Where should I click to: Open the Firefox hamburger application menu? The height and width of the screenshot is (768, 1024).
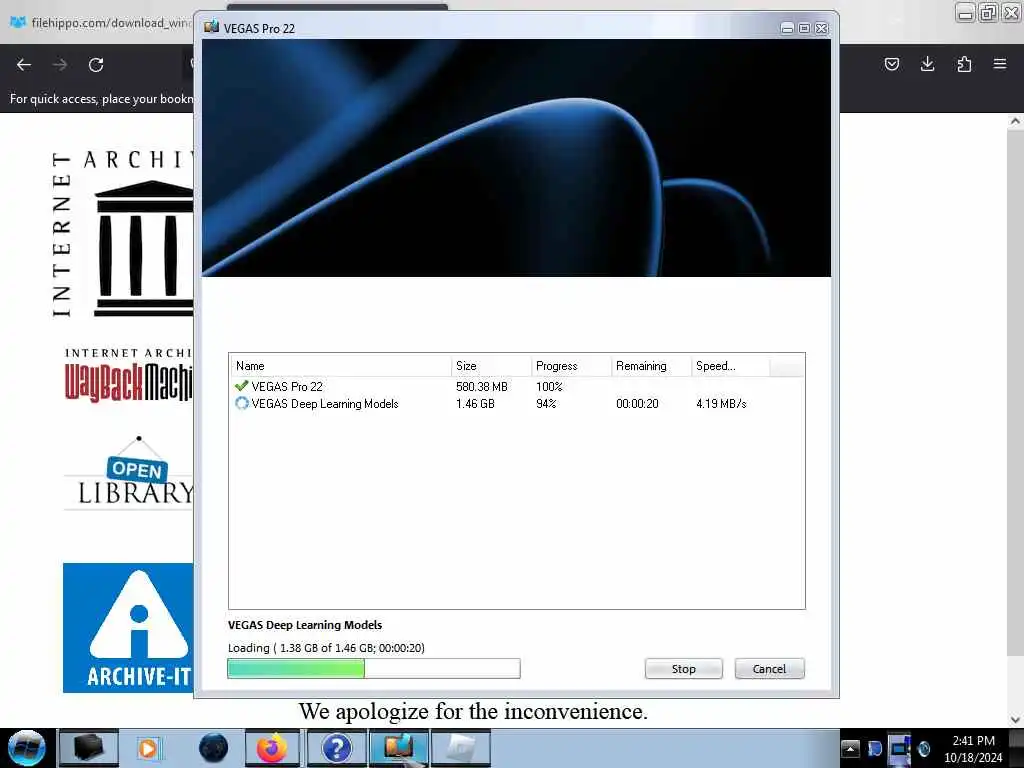point(1000,64)
